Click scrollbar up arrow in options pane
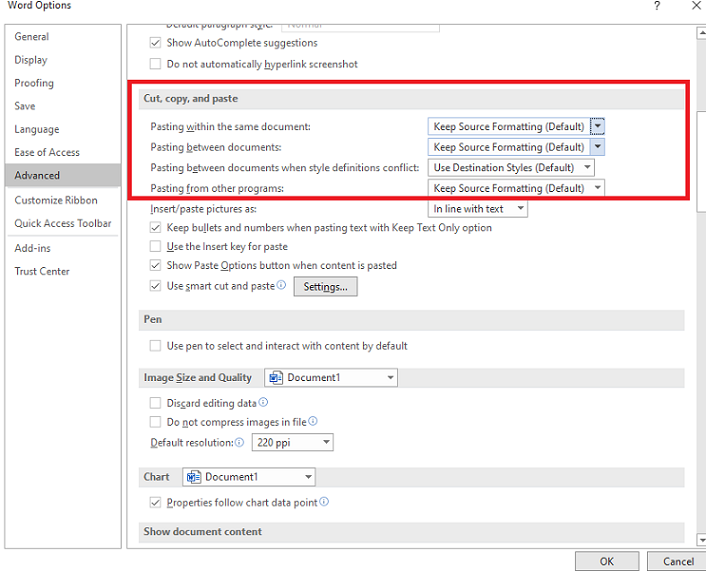Viewport: 706px width, 572px height. tap(701, 33)
